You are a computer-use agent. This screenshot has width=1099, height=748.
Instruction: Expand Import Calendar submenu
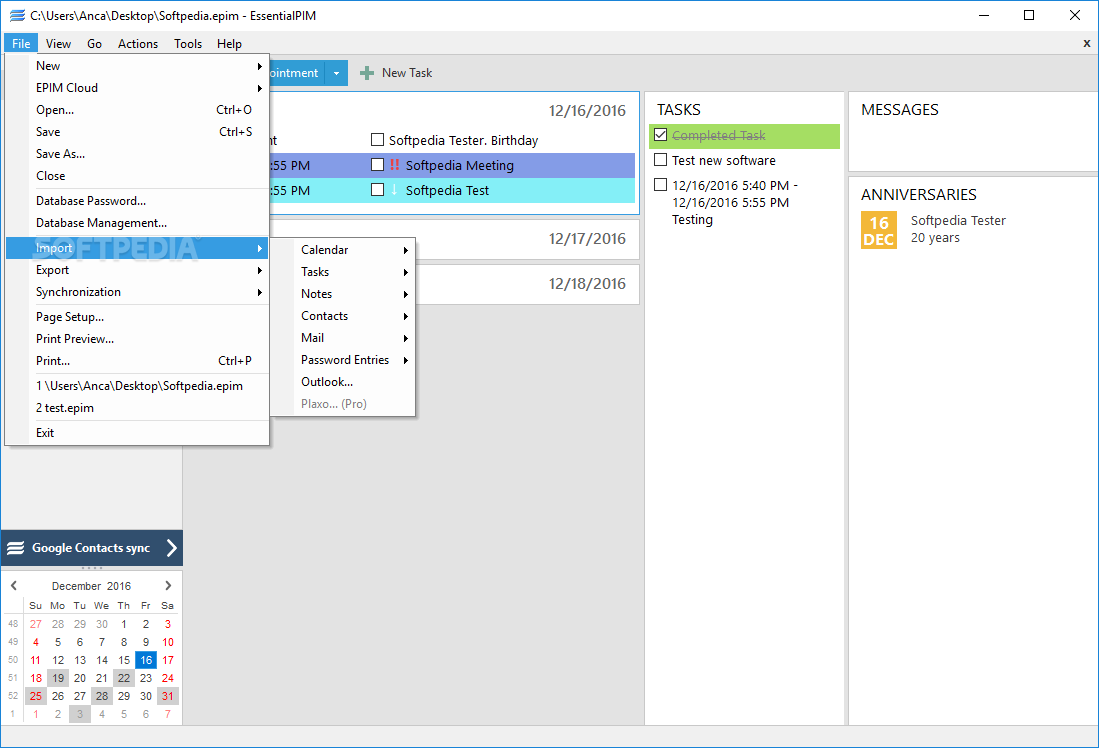tap(343, 250)
